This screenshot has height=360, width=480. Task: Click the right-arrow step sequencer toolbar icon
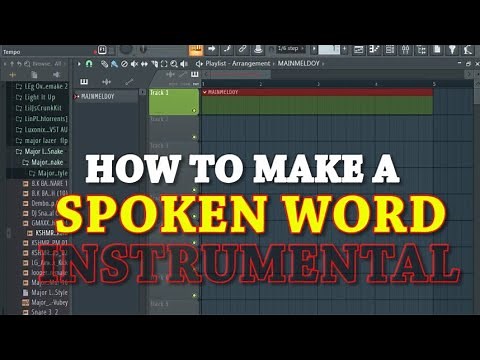tap(211, 49)
